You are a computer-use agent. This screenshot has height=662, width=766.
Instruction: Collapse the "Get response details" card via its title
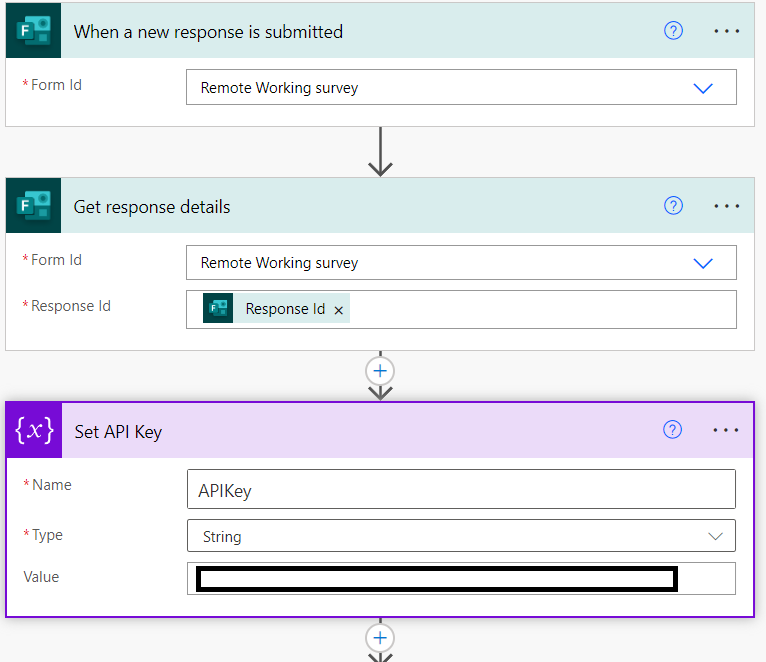tap(152, 207)
